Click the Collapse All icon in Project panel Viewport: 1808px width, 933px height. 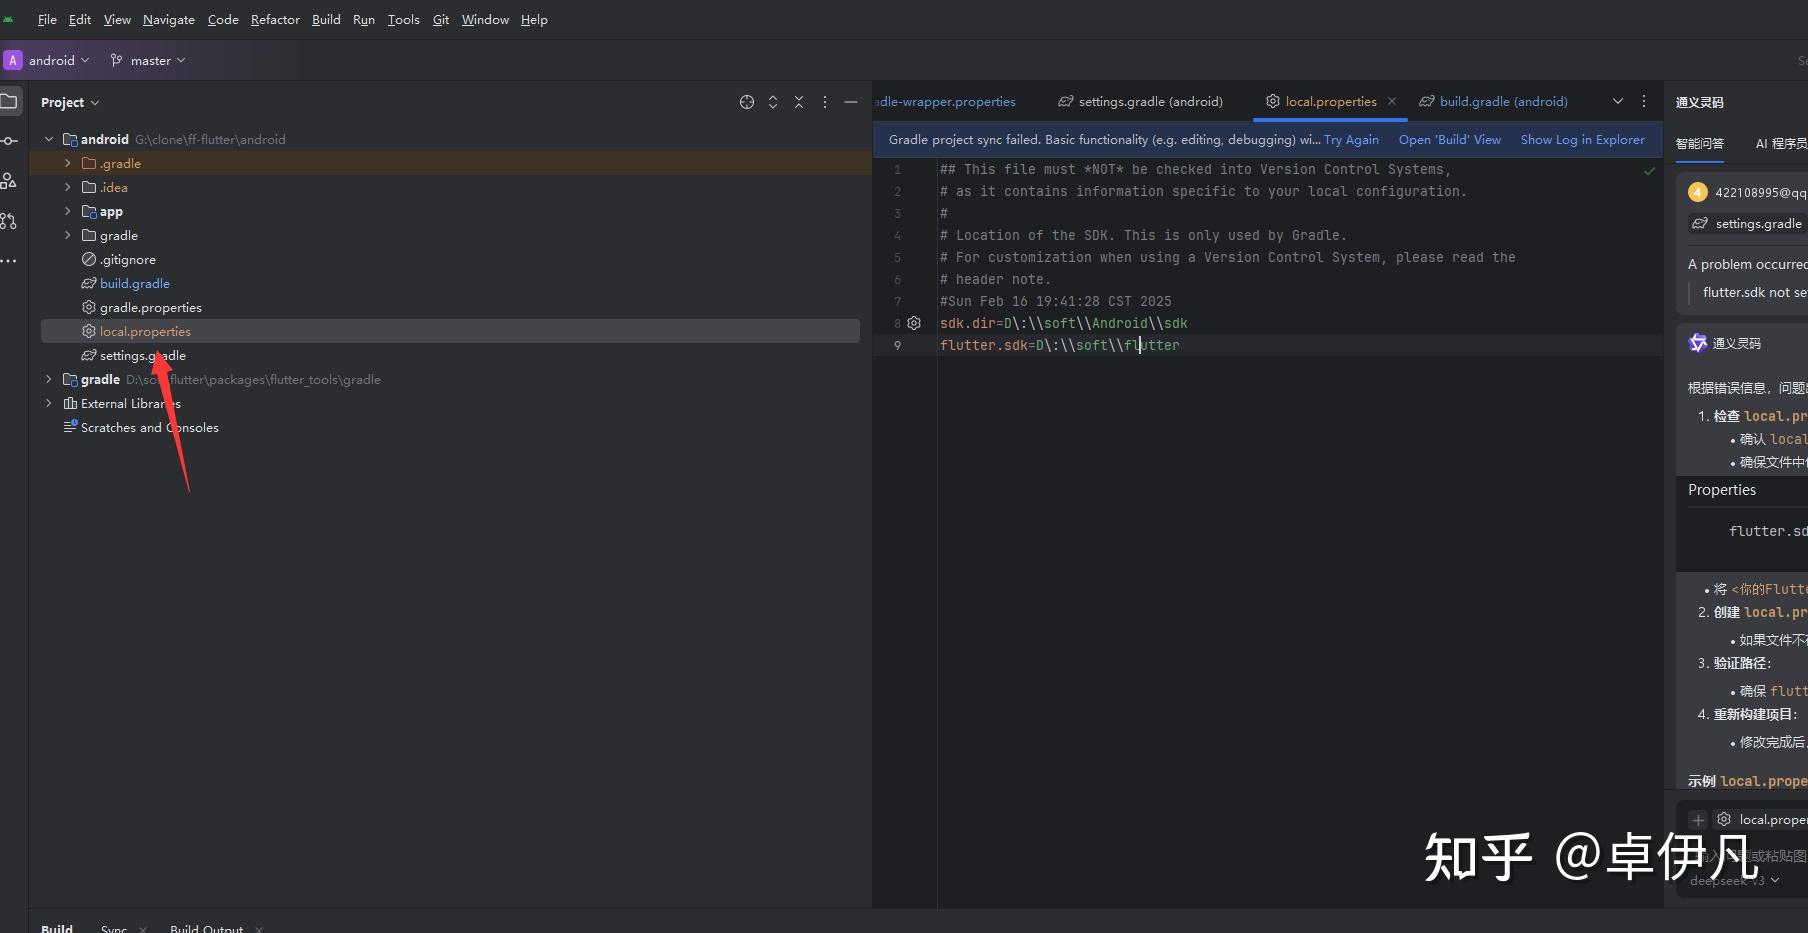(798, 102)
